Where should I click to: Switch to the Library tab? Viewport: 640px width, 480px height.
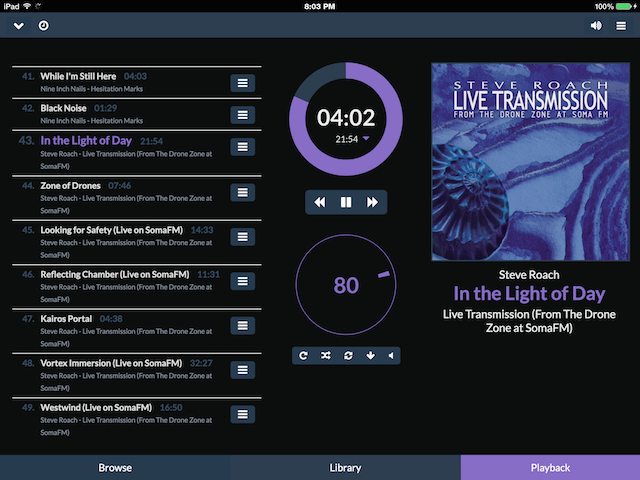coord(345,468)
